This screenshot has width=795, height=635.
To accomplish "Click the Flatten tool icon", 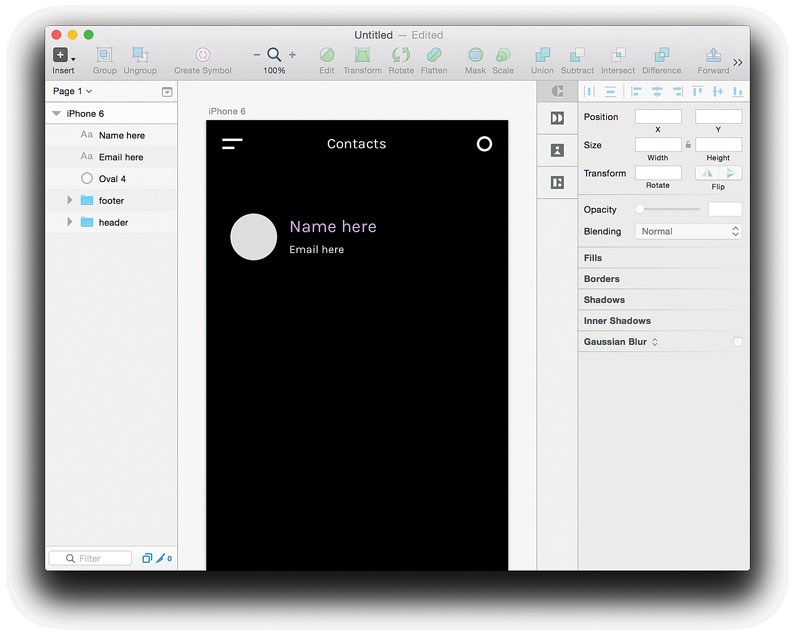I will 434,55.
